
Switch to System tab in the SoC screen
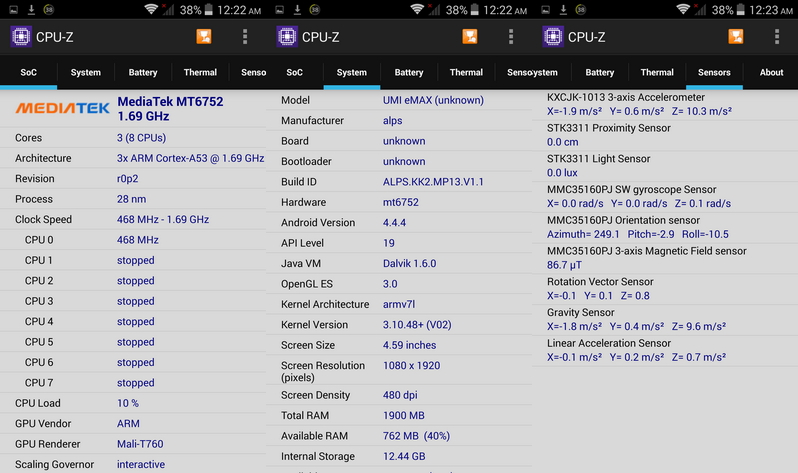[86, 72]
